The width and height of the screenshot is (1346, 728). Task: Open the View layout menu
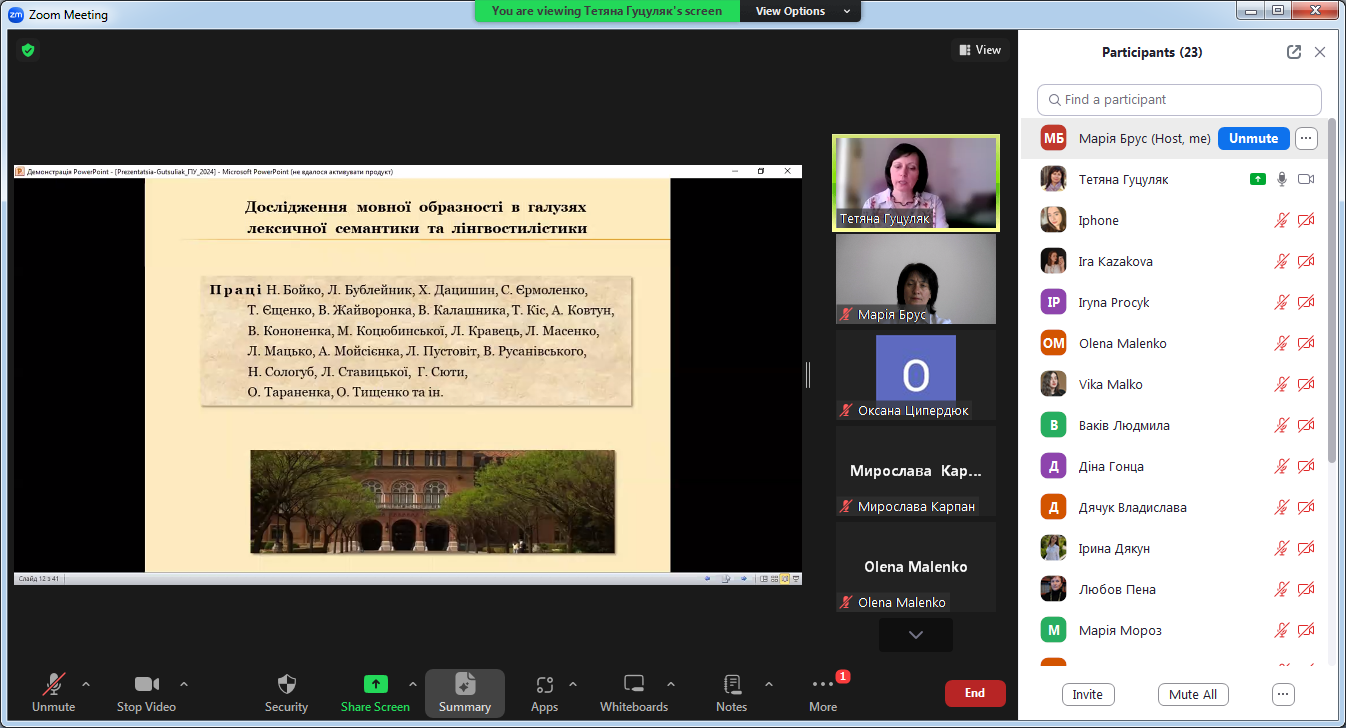pyautogui.click(x=979, y=50)
